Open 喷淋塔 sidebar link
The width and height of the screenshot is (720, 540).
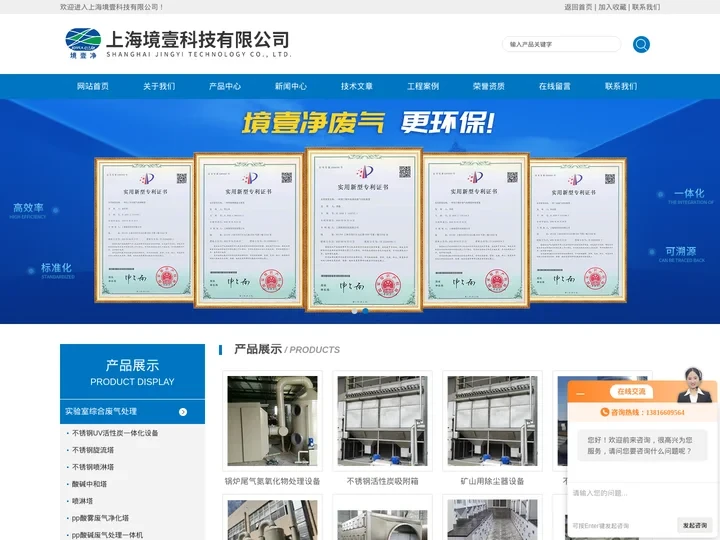click(83, 501)
